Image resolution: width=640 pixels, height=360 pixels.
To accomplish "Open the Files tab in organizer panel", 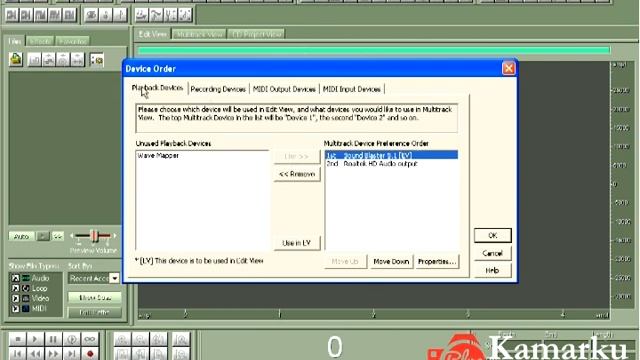I will 15,41.
